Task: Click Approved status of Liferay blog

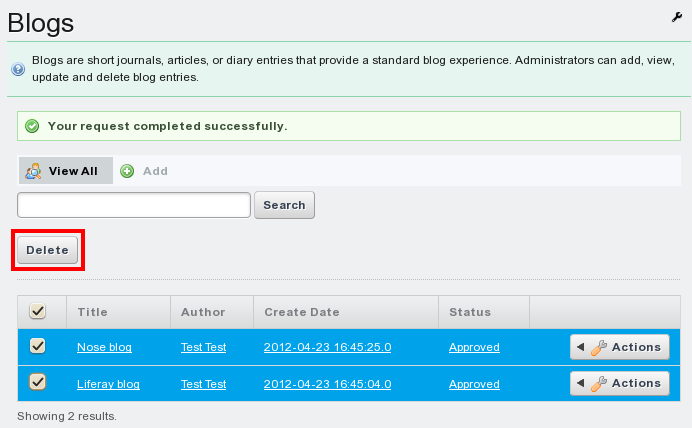Action: pyautogui.click(x=474, y=384)
